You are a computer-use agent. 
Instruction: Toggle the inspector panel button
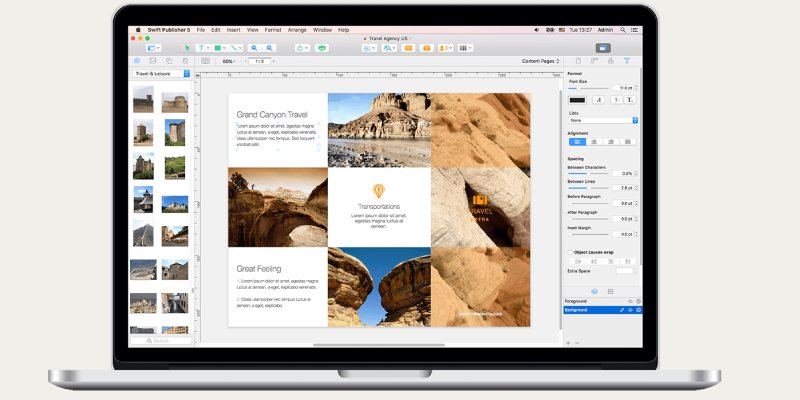[603, 48]
